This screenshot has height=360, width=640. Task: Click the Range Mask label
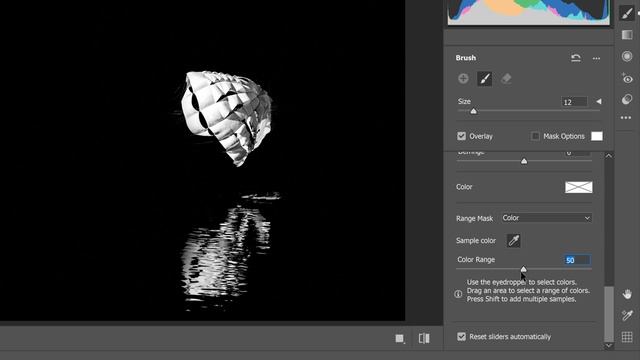pos(474,219)
